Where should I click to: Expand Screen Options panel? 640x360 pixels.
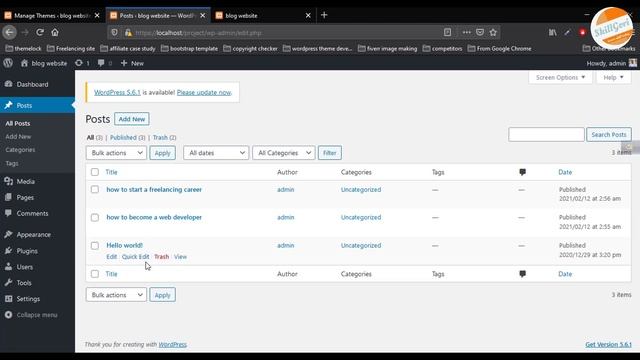pos(560,77)
